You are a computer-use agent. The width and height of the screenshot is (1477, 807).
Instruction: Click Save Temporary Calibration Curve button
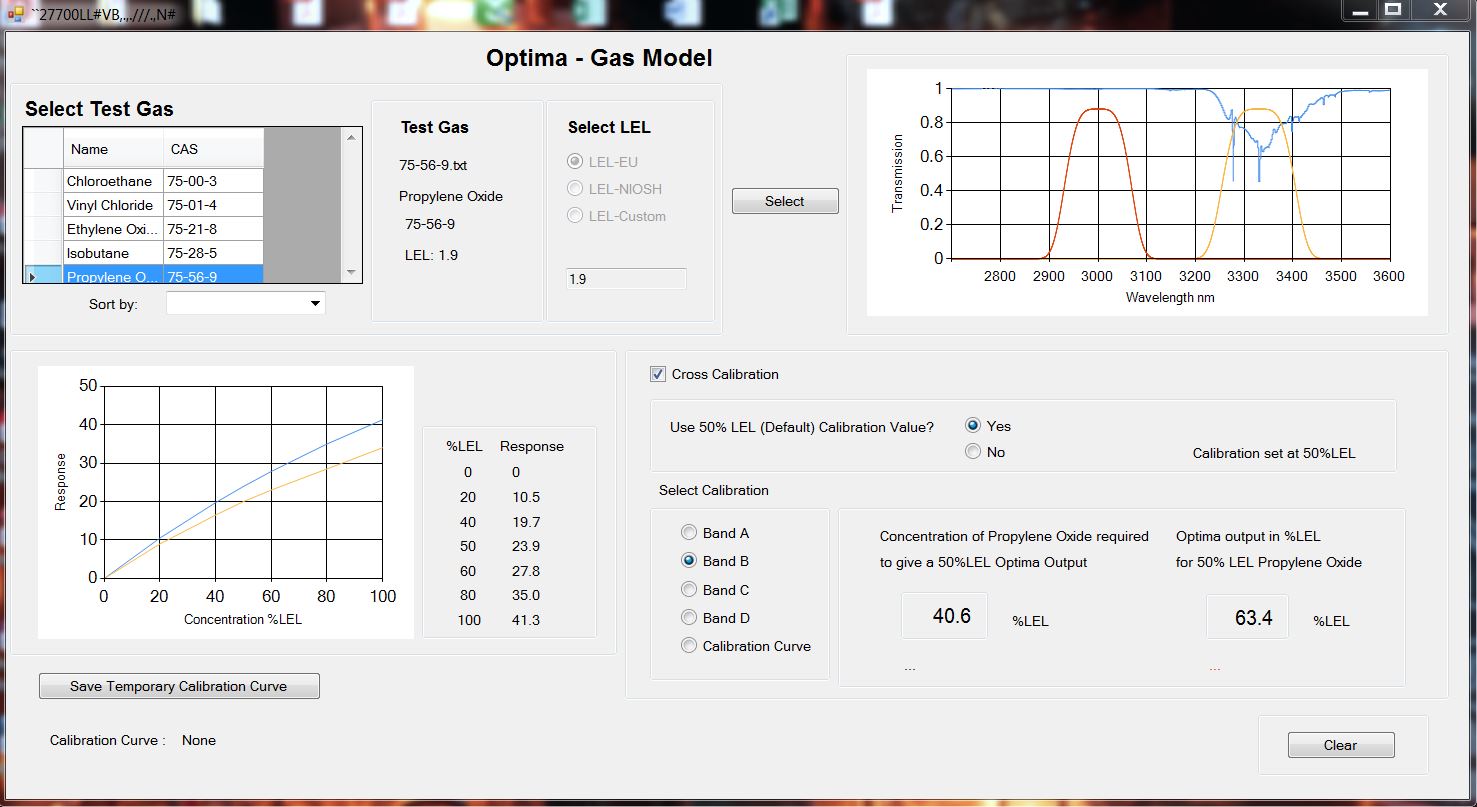(x=179, y=686)
